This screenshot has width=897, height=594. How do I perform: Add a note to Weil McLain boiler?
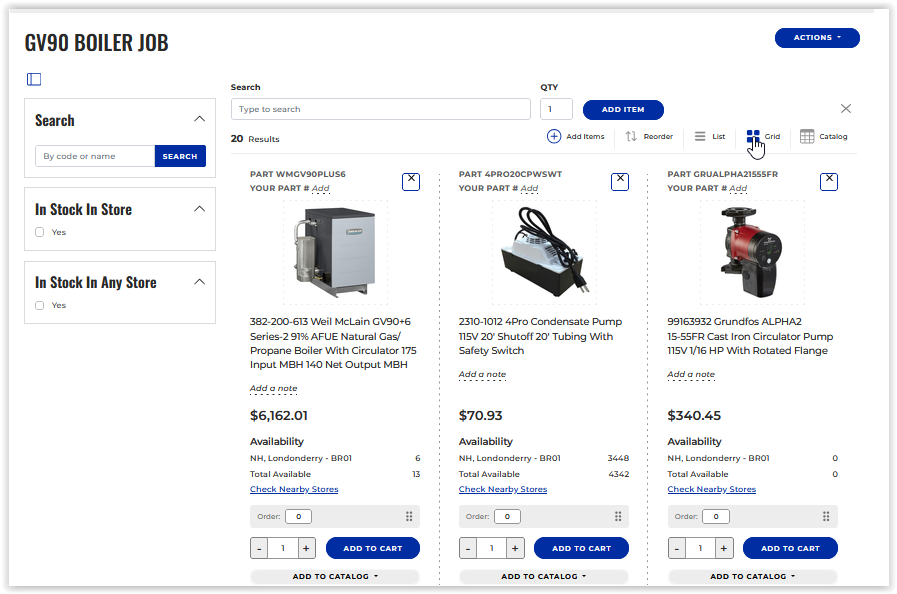pos(273,388)
